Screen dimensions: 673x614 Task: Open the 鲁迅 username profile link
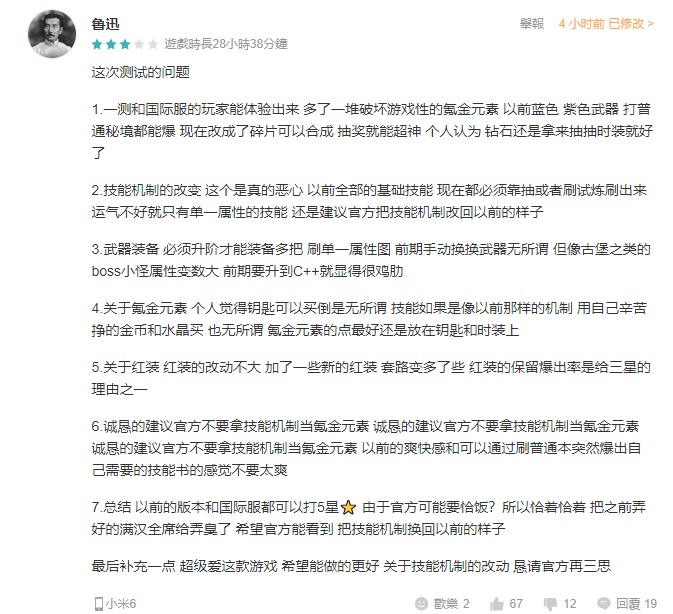click(105, 24)
